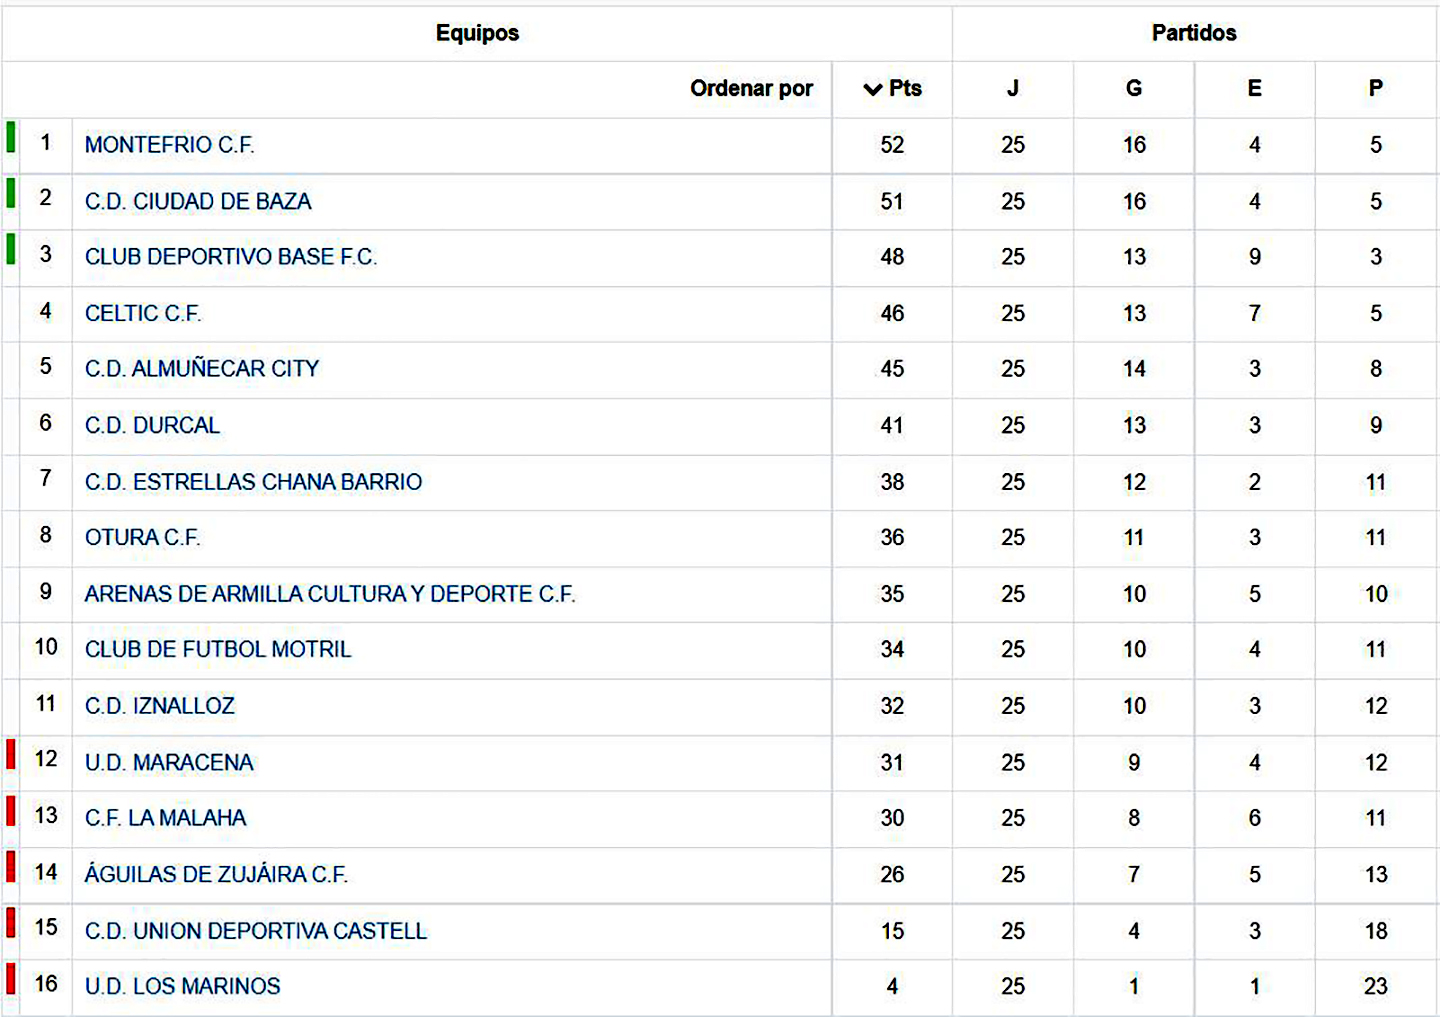The width and height of the screenshot is (1440, 1017).
Task: Open C.D. ALMUÑECAR CITY team page
Action: click(201, 369)
